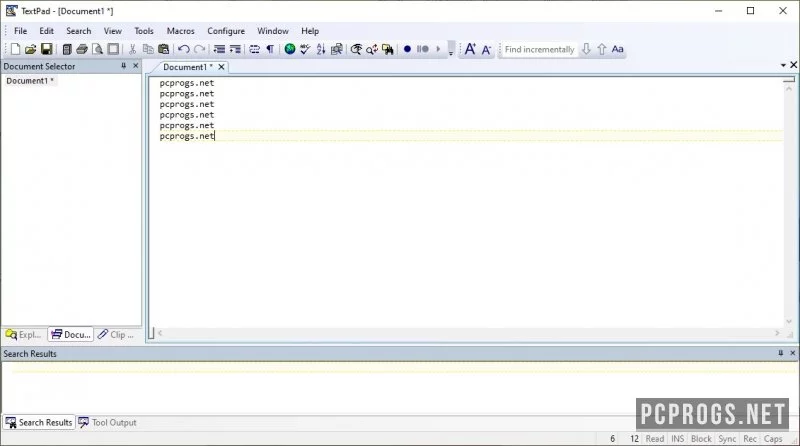800x446 pixels.
Task: Select the Search Results bottom tab
Action: click(x=39, y=423)
